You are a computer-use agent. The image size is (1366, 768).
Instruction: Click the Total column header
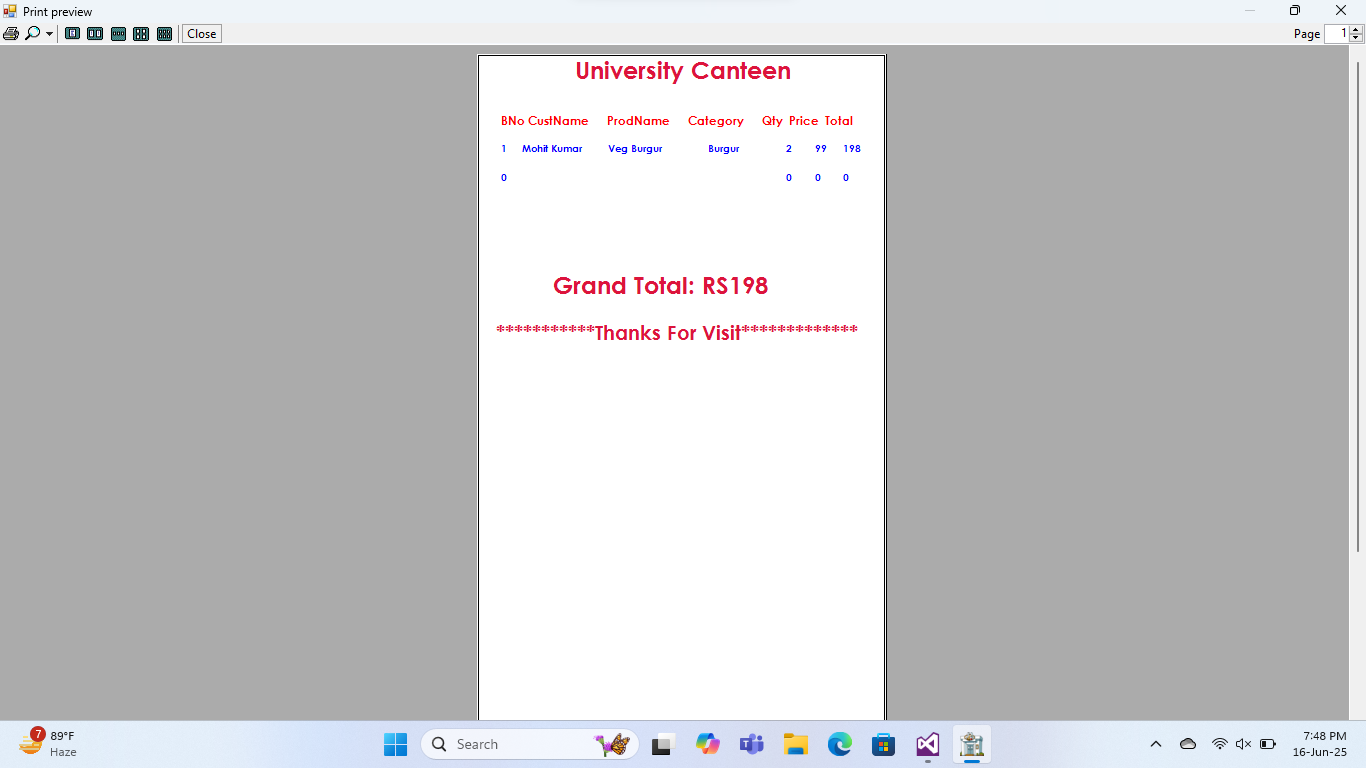click(839, 121)
